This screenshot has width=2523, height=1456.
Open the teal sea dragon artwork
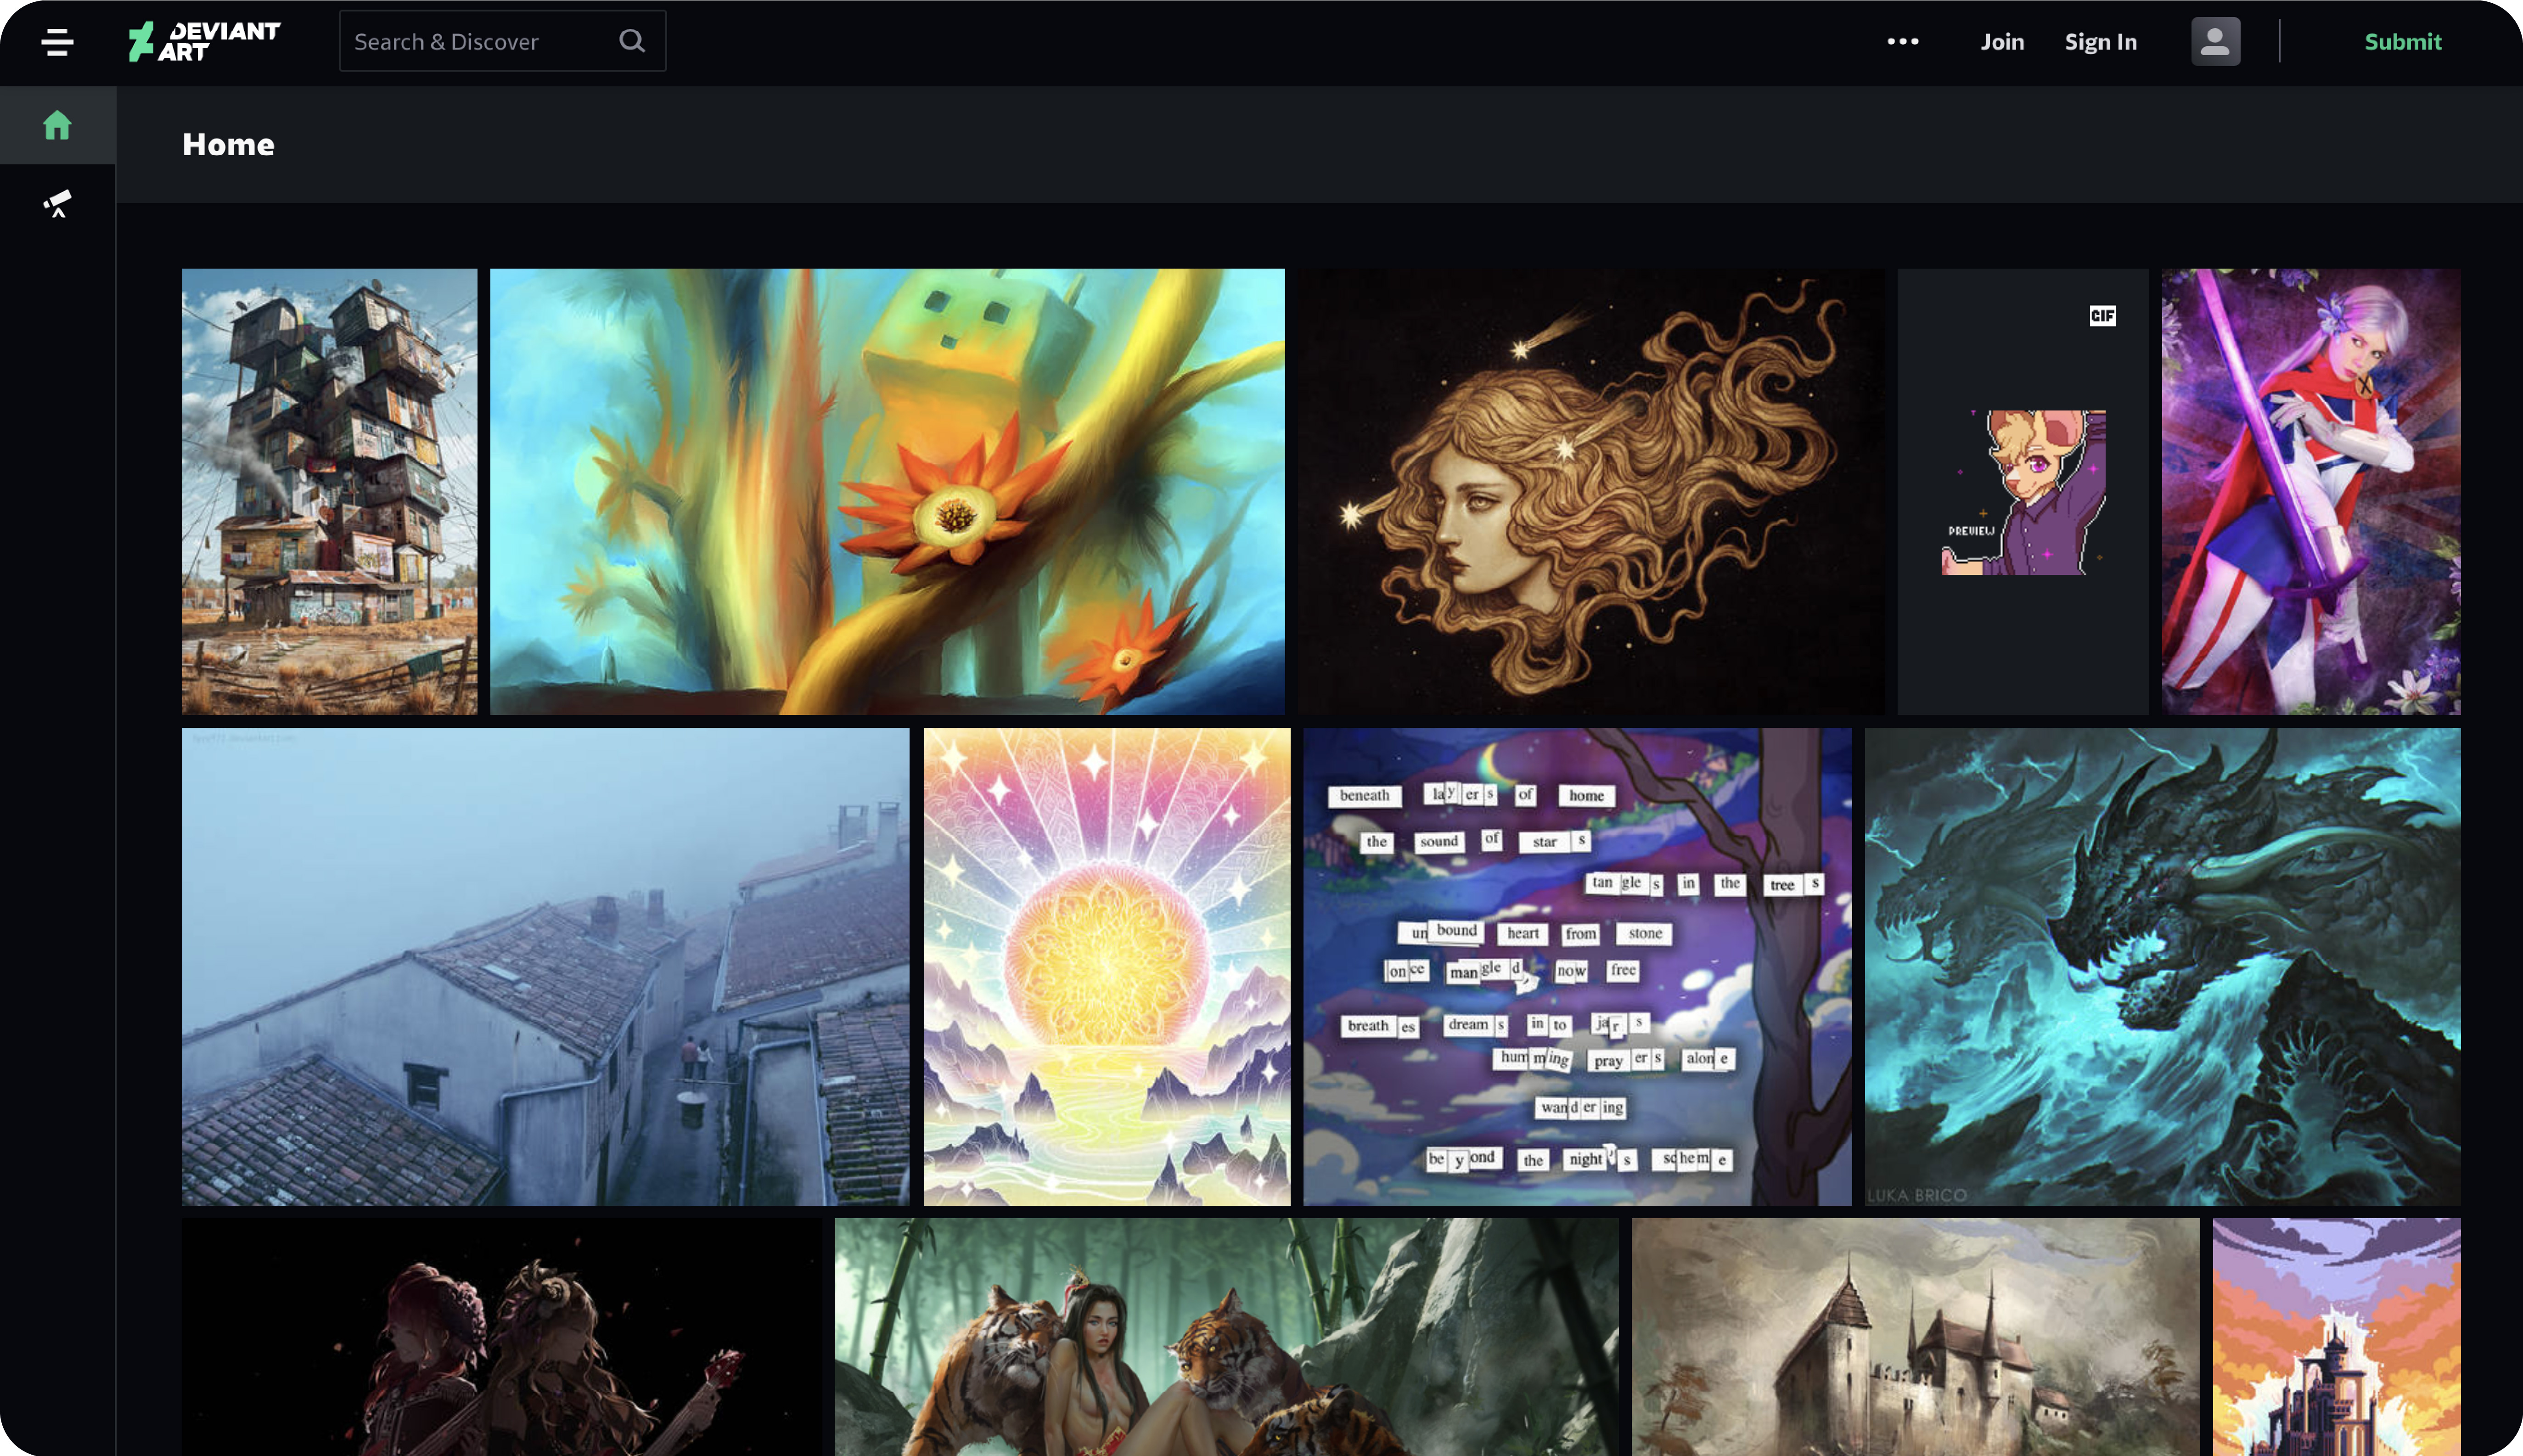[2163, 966]
